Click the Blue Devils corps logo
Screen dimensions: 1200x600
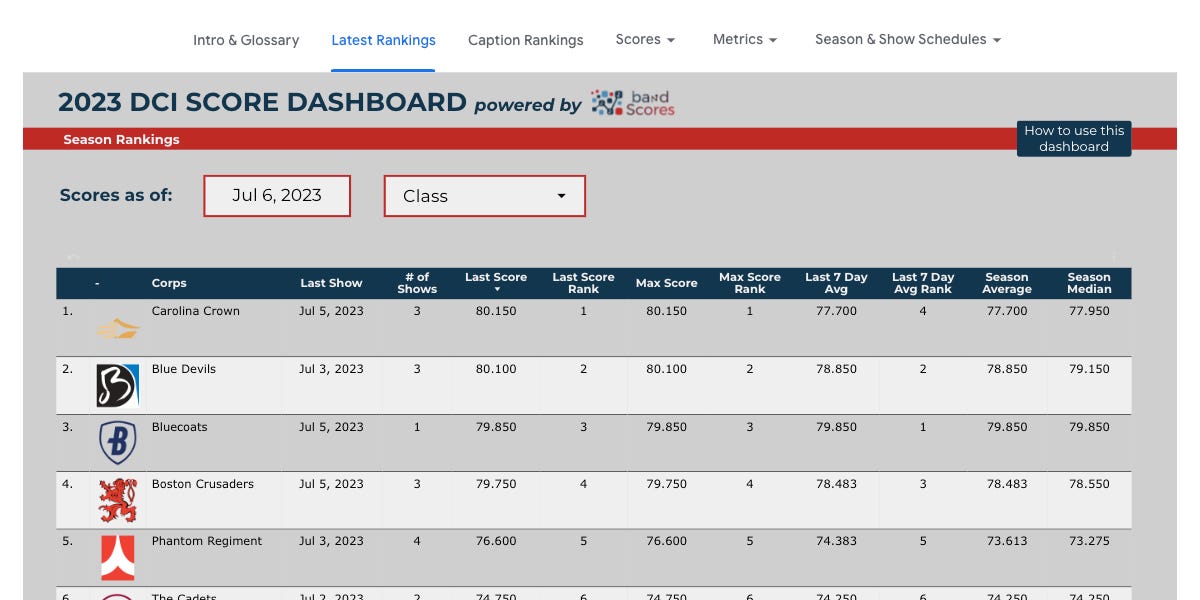(x=117, y=385)
